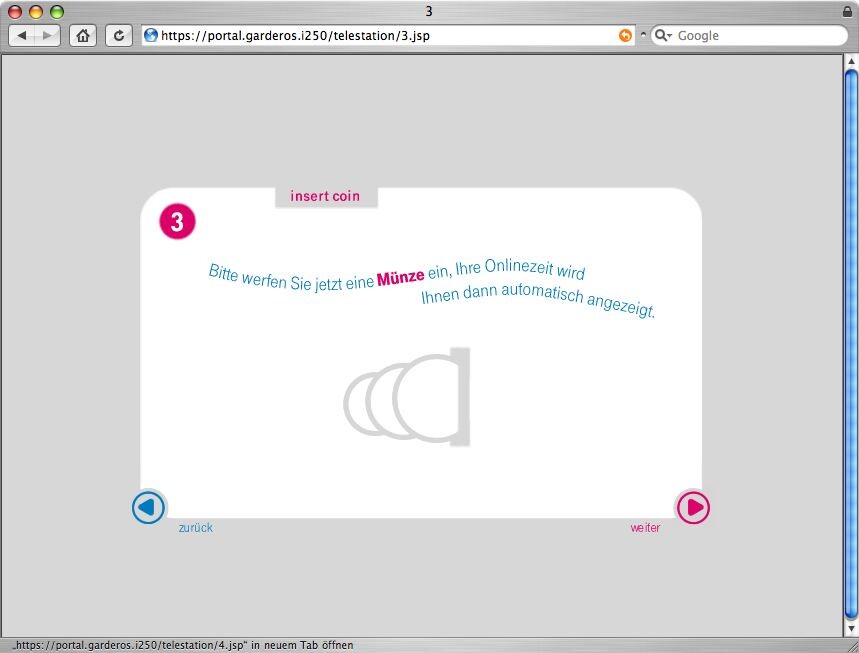Click the status bar link text 4.jsp
The width and height of the screenshot is (859, 653).
point(182,645)
